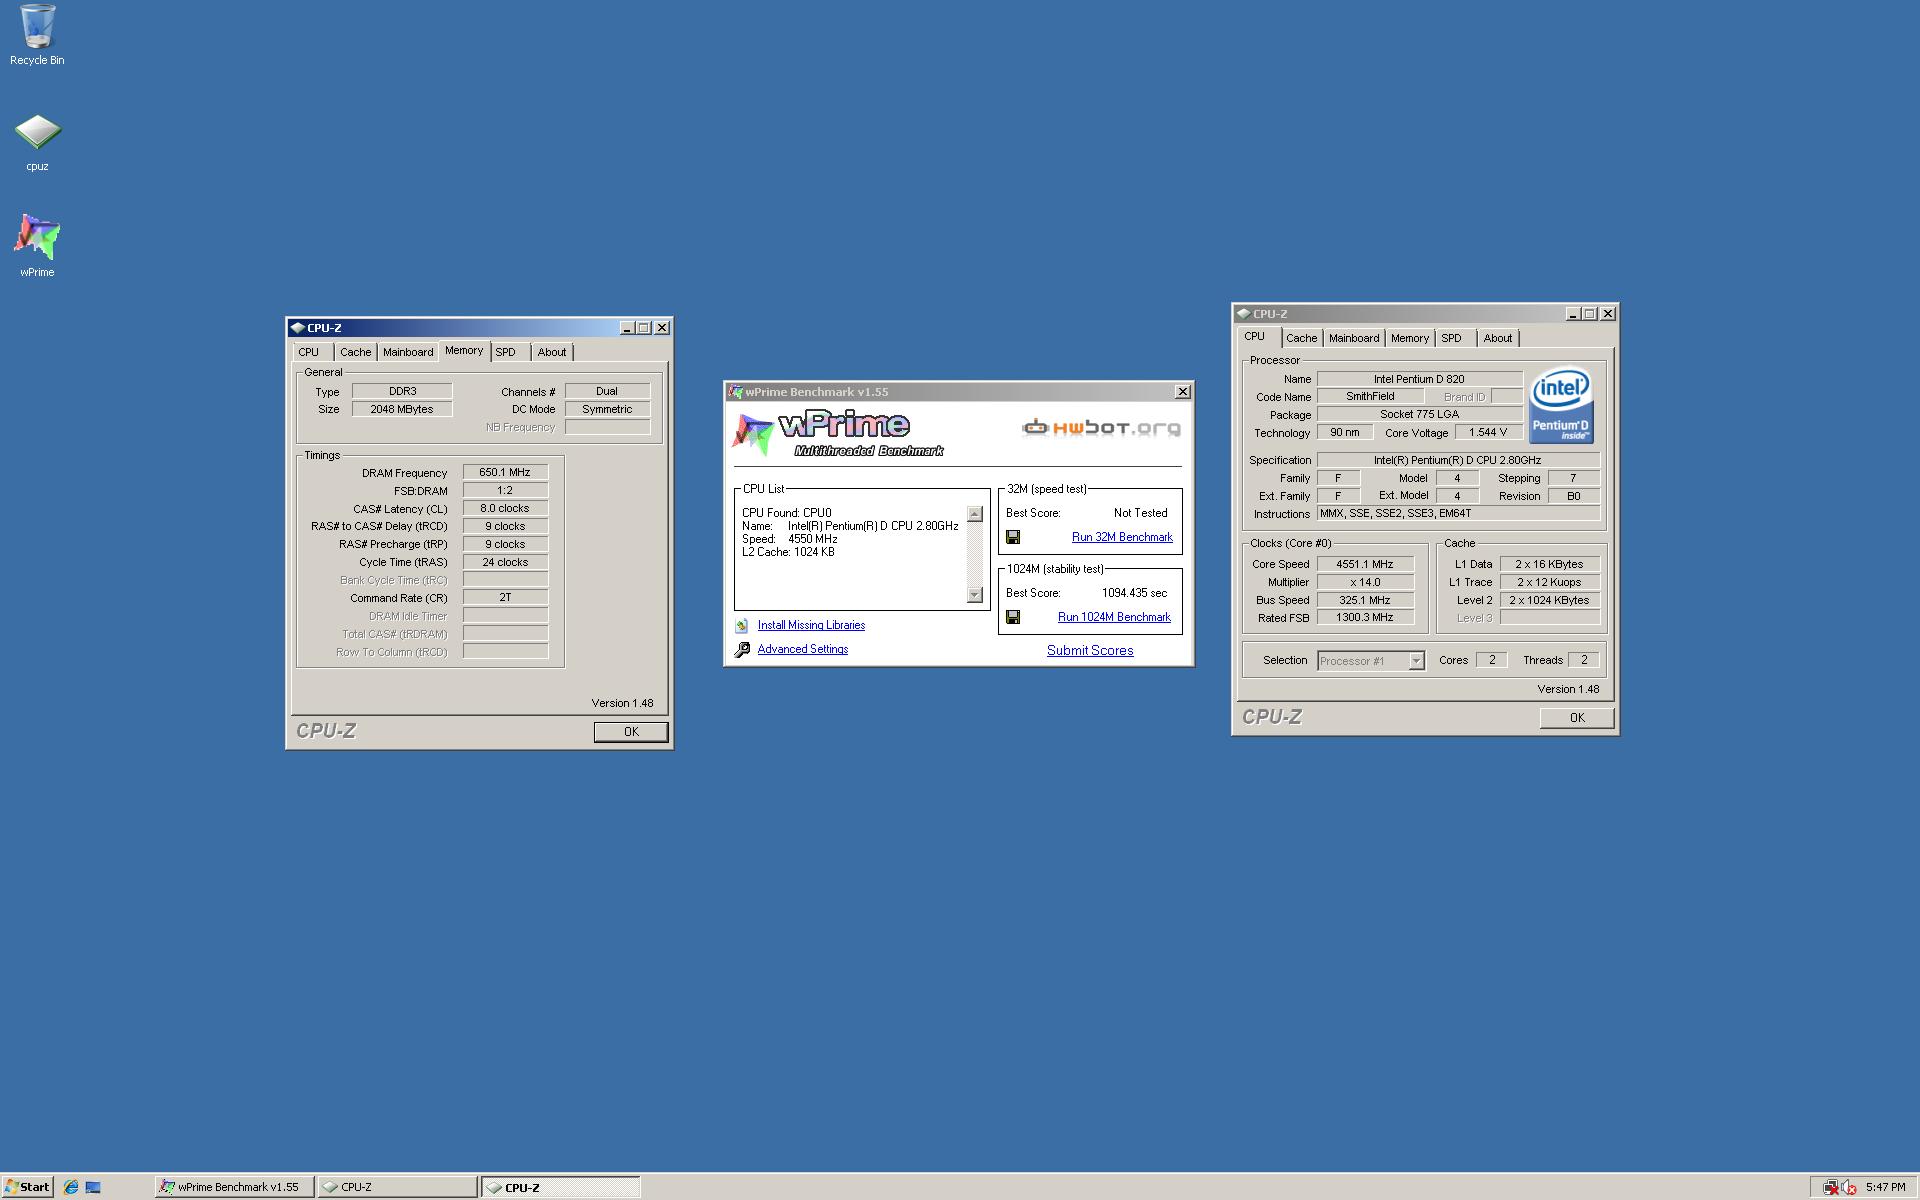Click the floppy save icon under 32M test
Screen dimensions: 1920x1200
(1012, 537)
